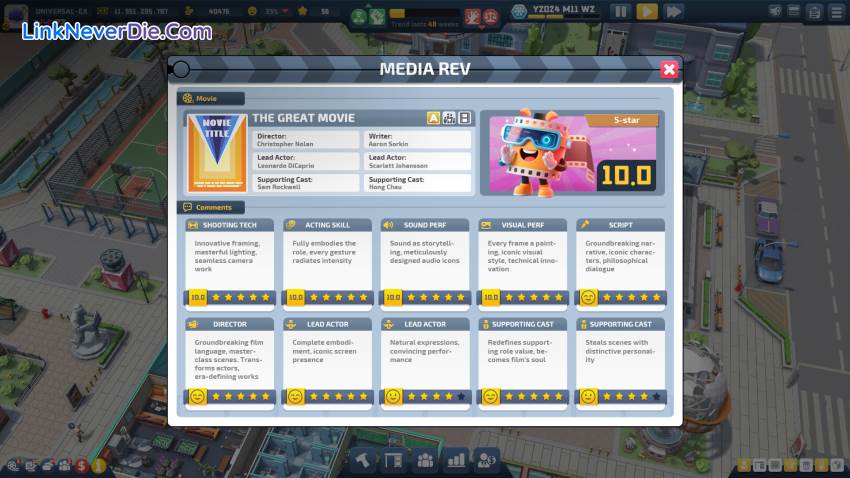
Task: Set game speed to normal play
Action: (x=647, y=11)
